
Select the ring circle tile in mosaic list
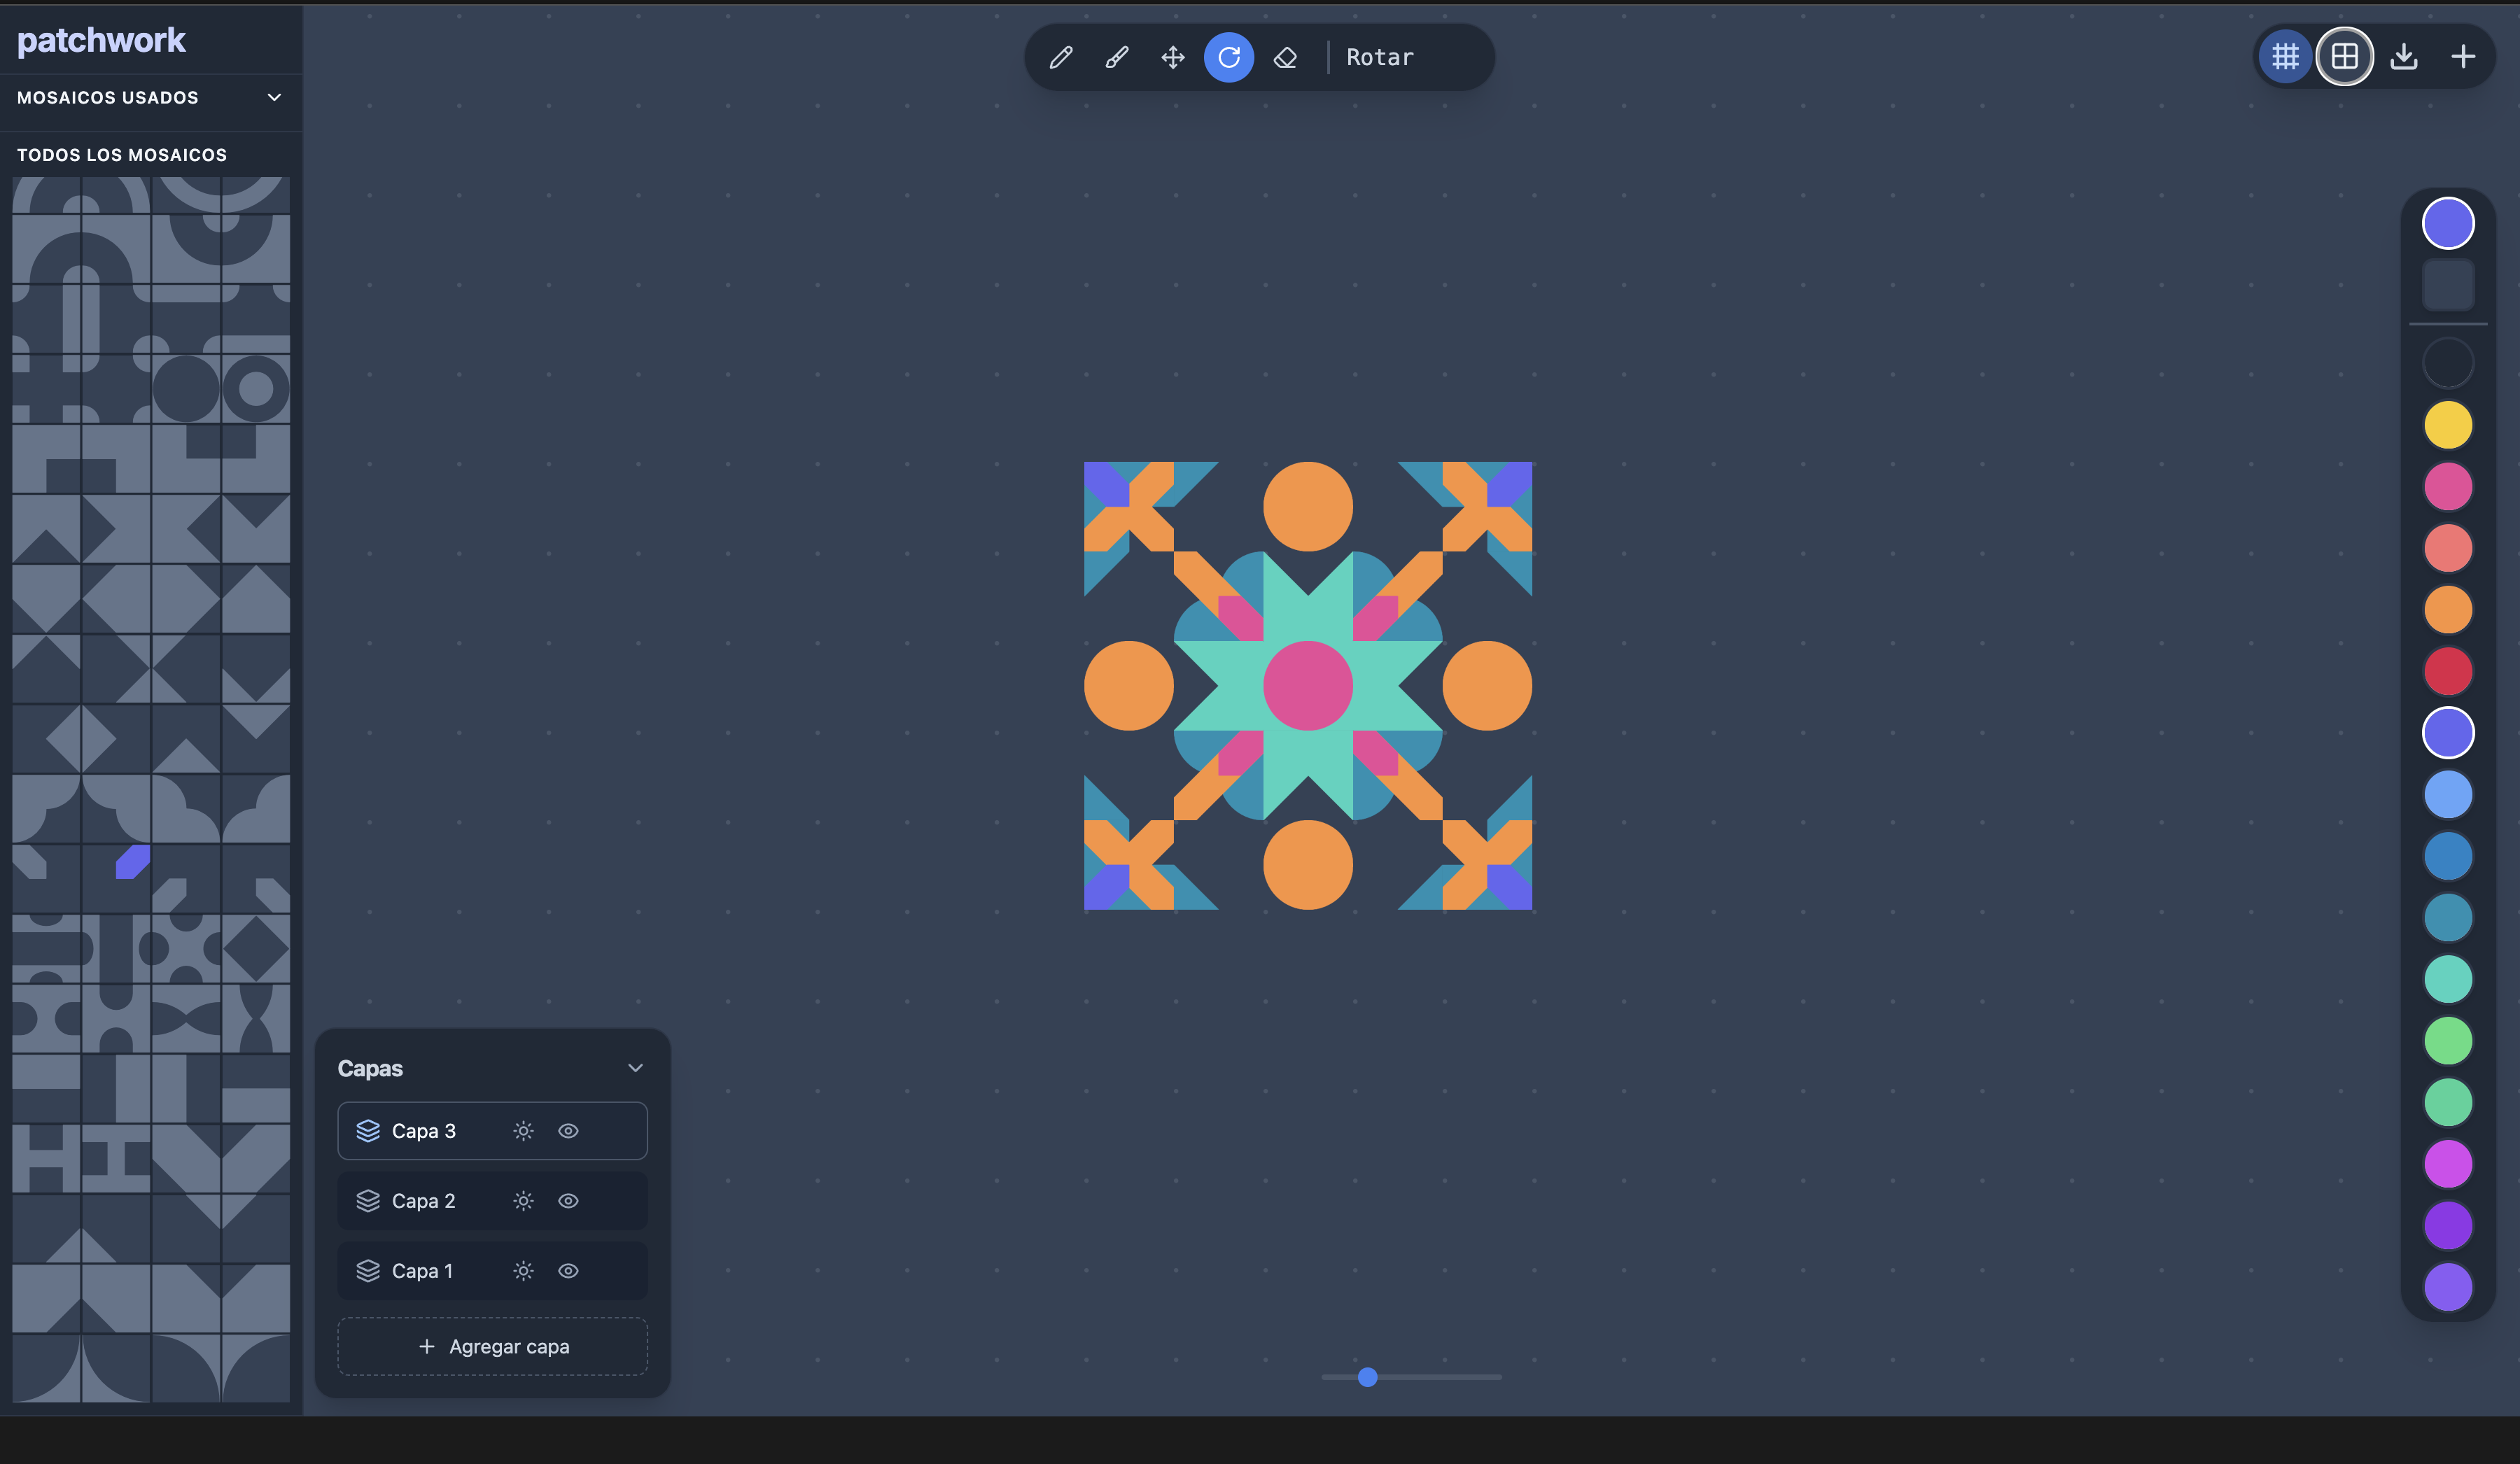click(x=256, y=388)
